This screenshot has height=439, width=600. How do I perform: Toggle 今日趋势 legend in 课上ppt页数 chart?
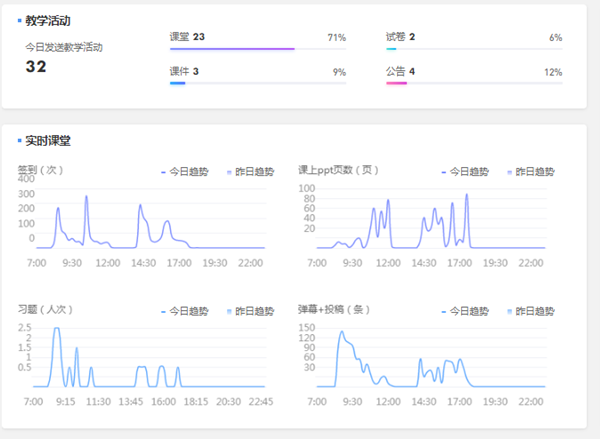(465, 171)
